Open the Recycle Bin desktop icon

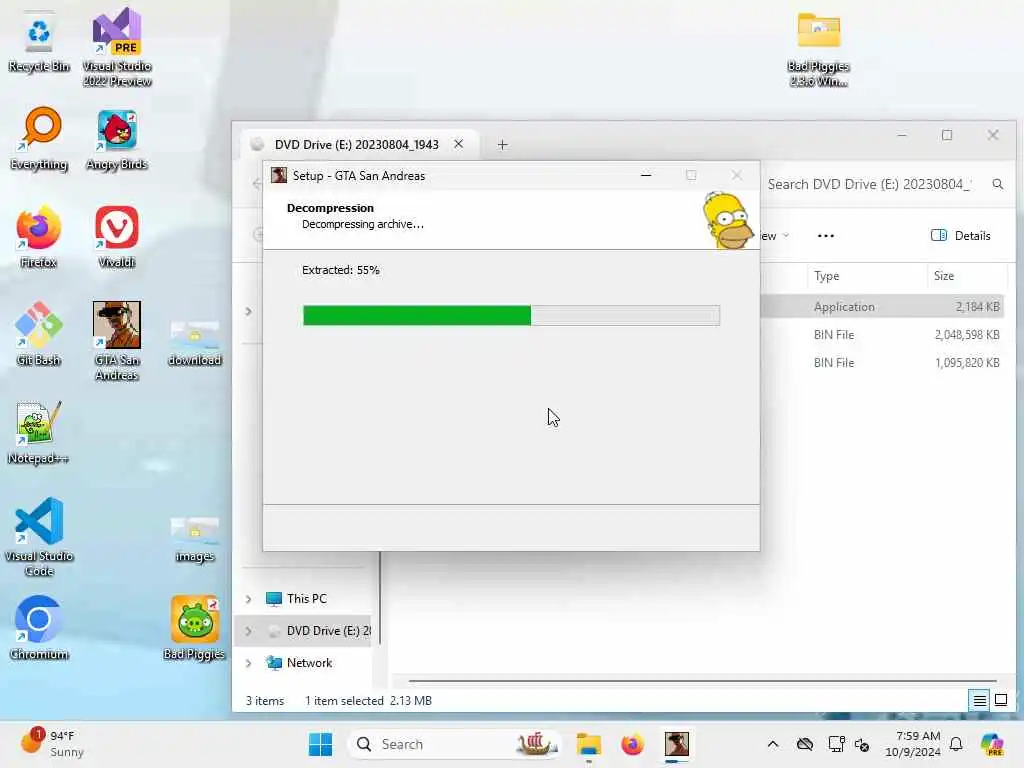click(x=39, y=42)
